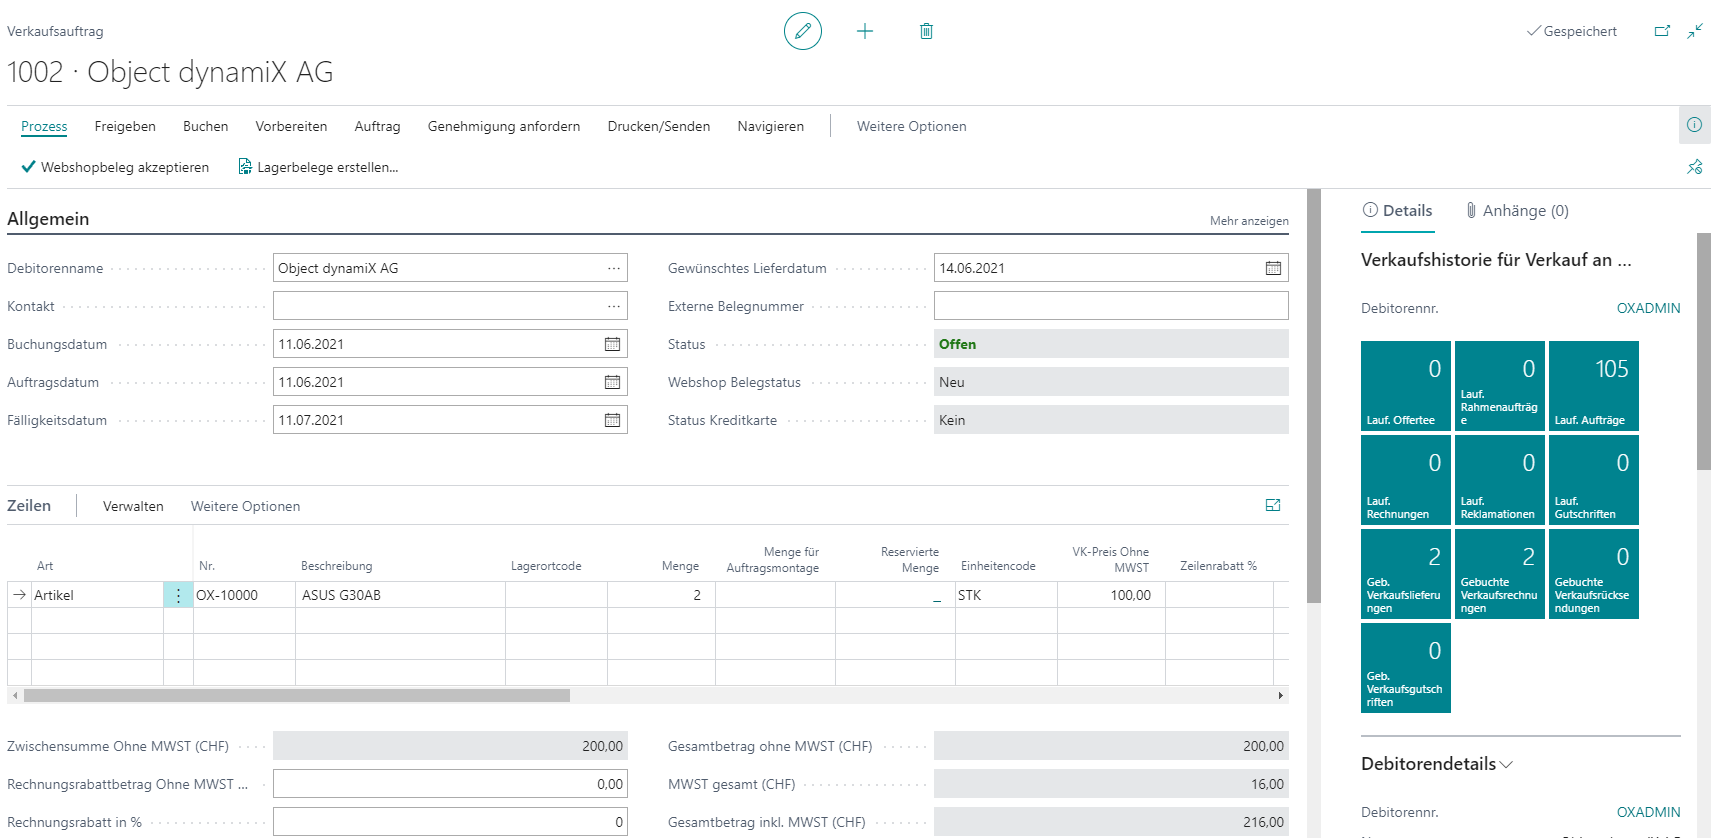Screen dimensions: 1720x838
Task: Click horizontal scrollbar of Zeilen grid
Action: [297, 695]
